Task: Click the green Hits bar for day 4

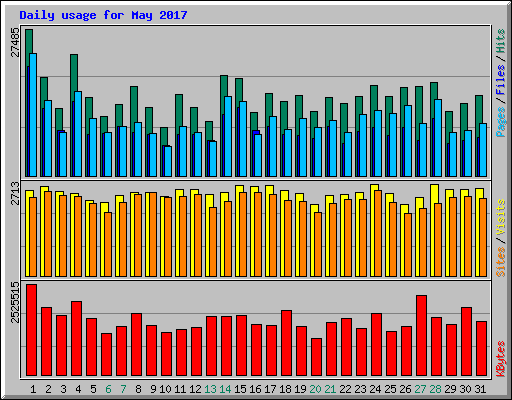Action: [x=74, y=72]
